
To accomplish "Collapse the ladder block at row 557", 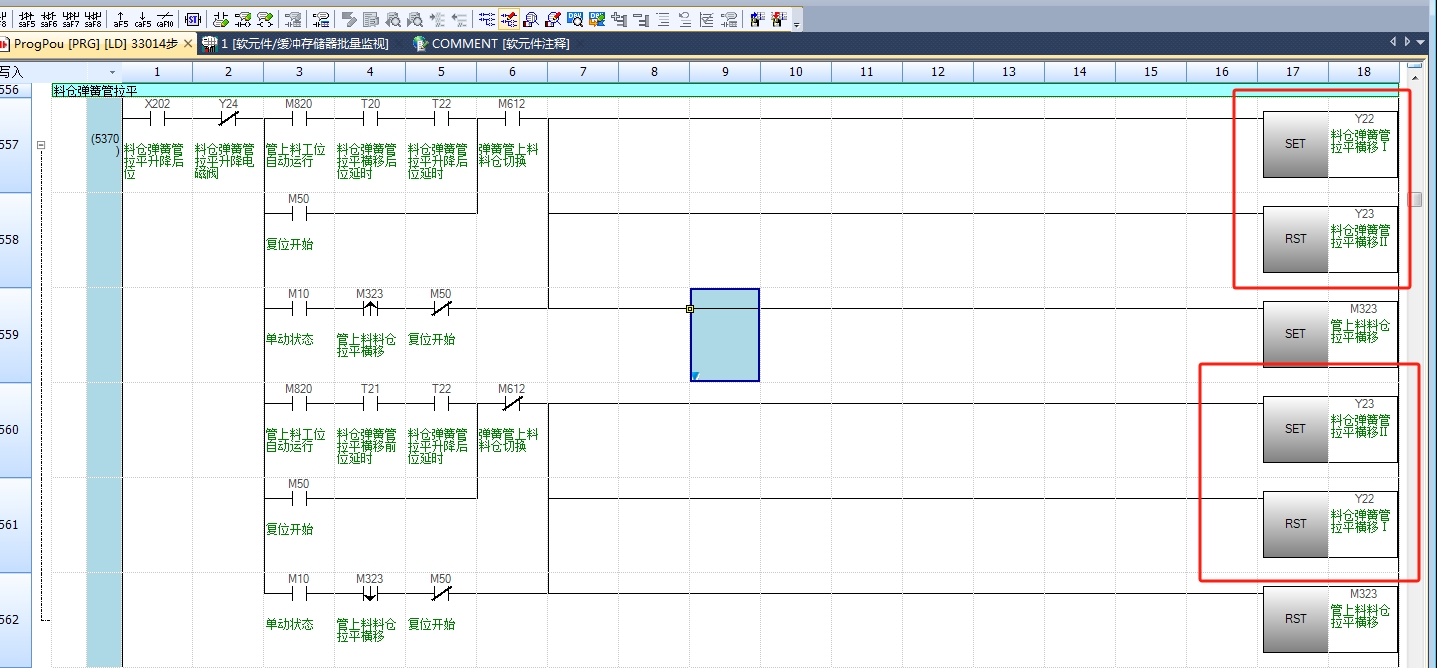I will click(x=41, y=145).
